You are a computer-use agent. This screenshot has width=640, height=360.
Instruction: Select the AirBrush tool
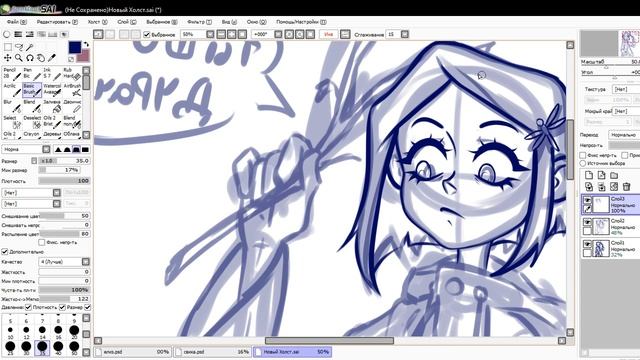[x=72, y=90]
